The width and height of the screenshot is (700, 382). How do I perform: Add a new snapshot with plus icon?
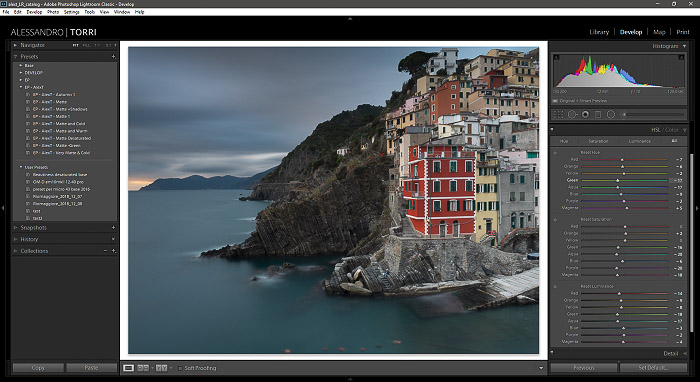[113, 228]
